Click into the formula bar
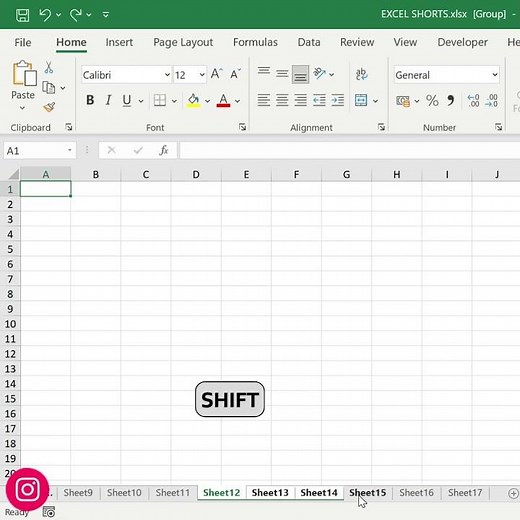The height and width of the screenshot is (520, 520). [350, 150]
